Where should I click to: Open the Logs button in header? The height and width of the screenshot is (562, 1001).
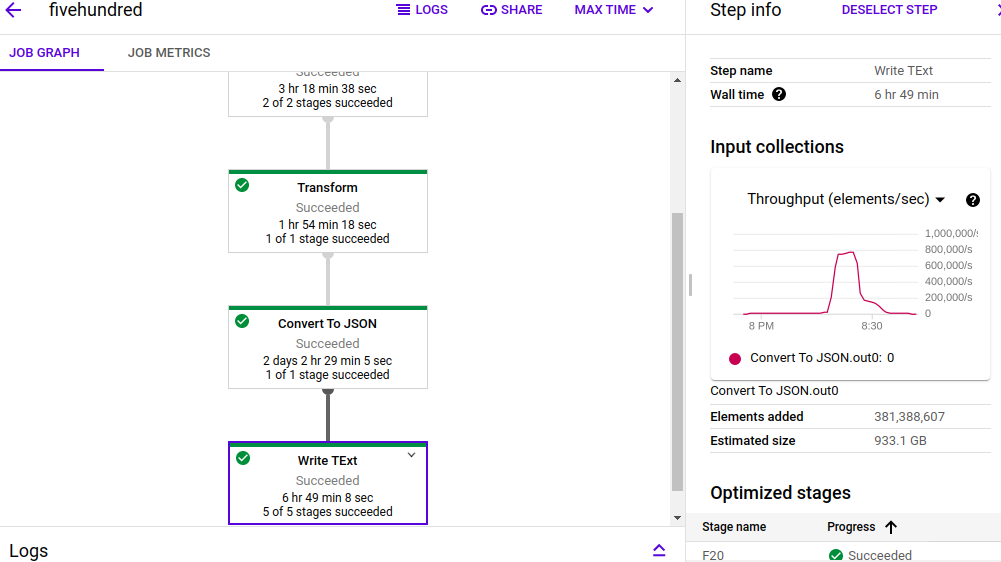422,10
